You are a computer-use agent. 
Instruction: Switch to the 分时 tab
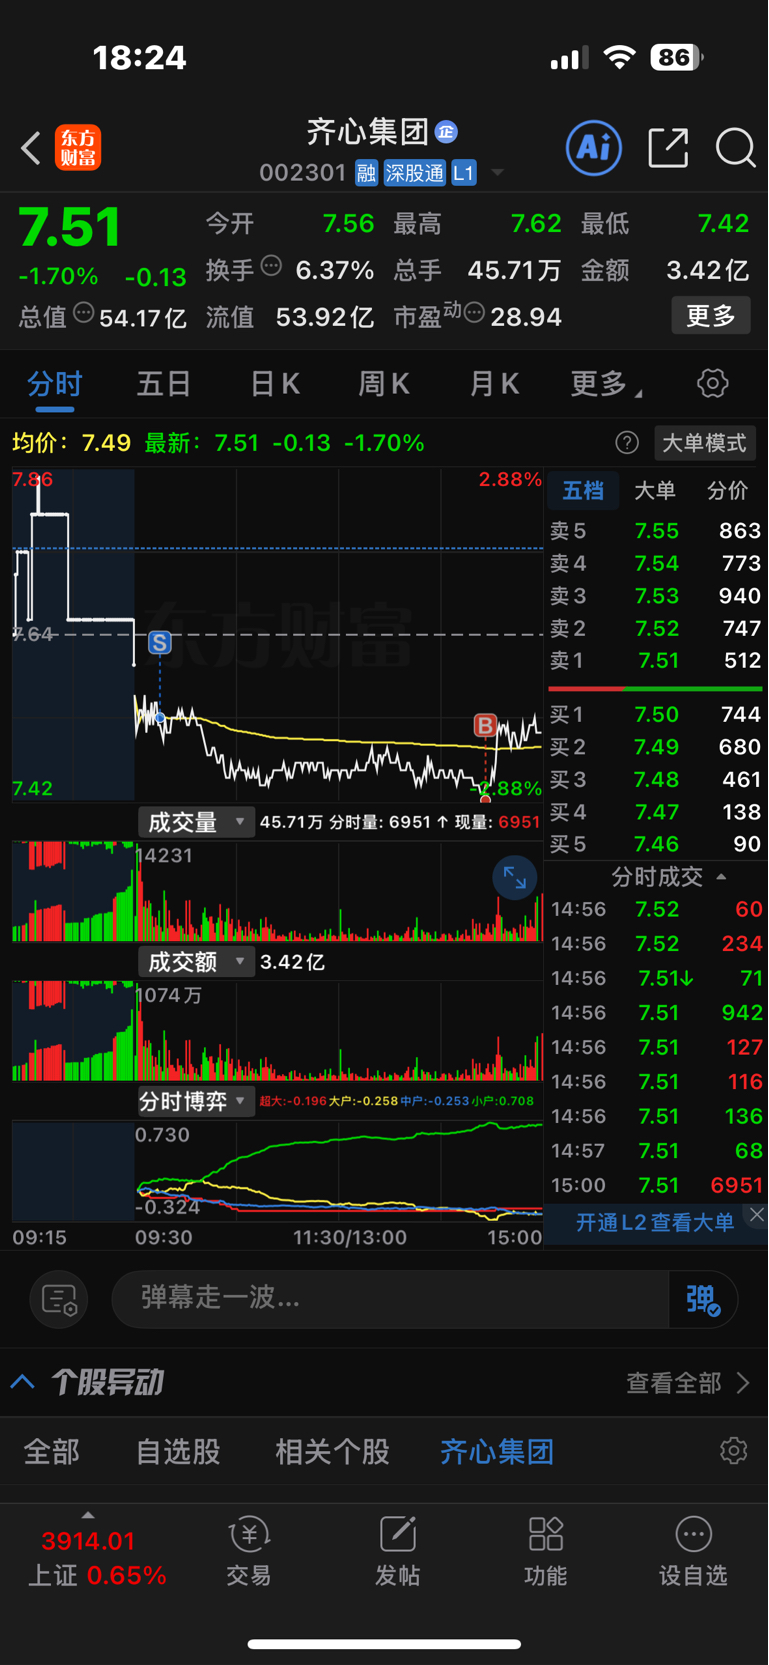55,384
